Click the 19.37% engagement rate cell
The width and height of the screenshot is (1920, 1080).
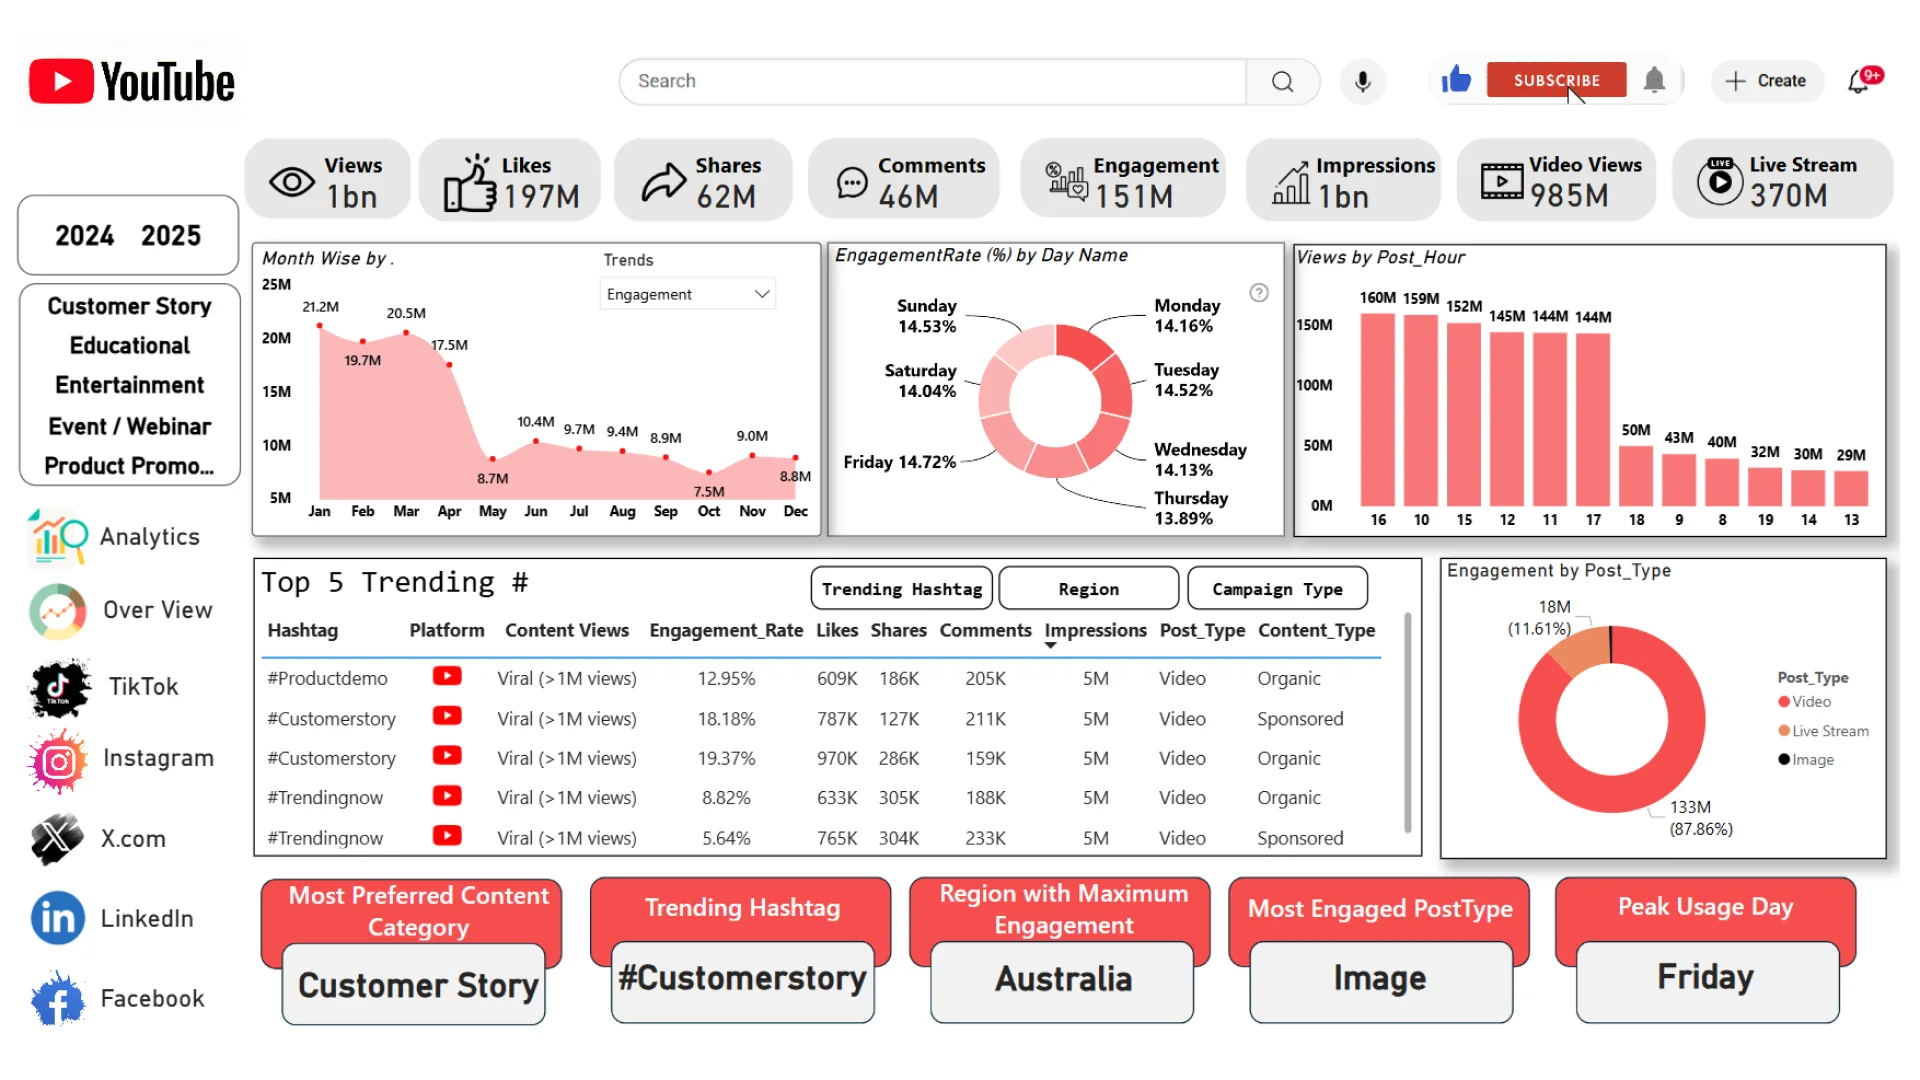[x=726, y=758]
